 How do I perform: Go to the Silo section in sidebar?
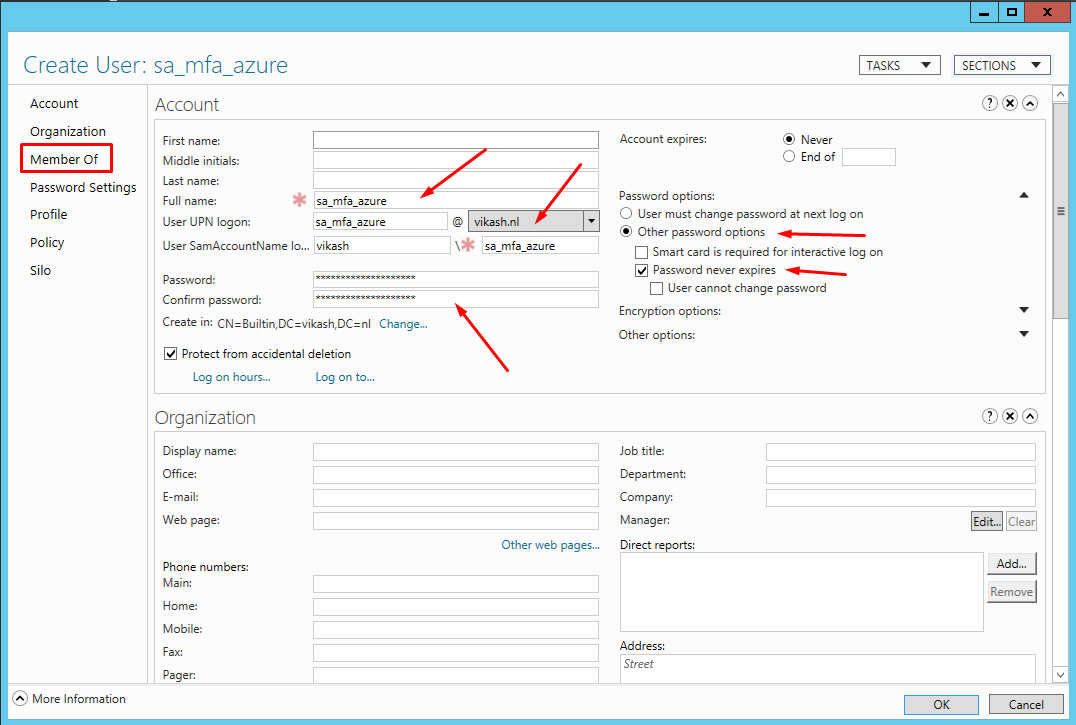click(40, 270)
